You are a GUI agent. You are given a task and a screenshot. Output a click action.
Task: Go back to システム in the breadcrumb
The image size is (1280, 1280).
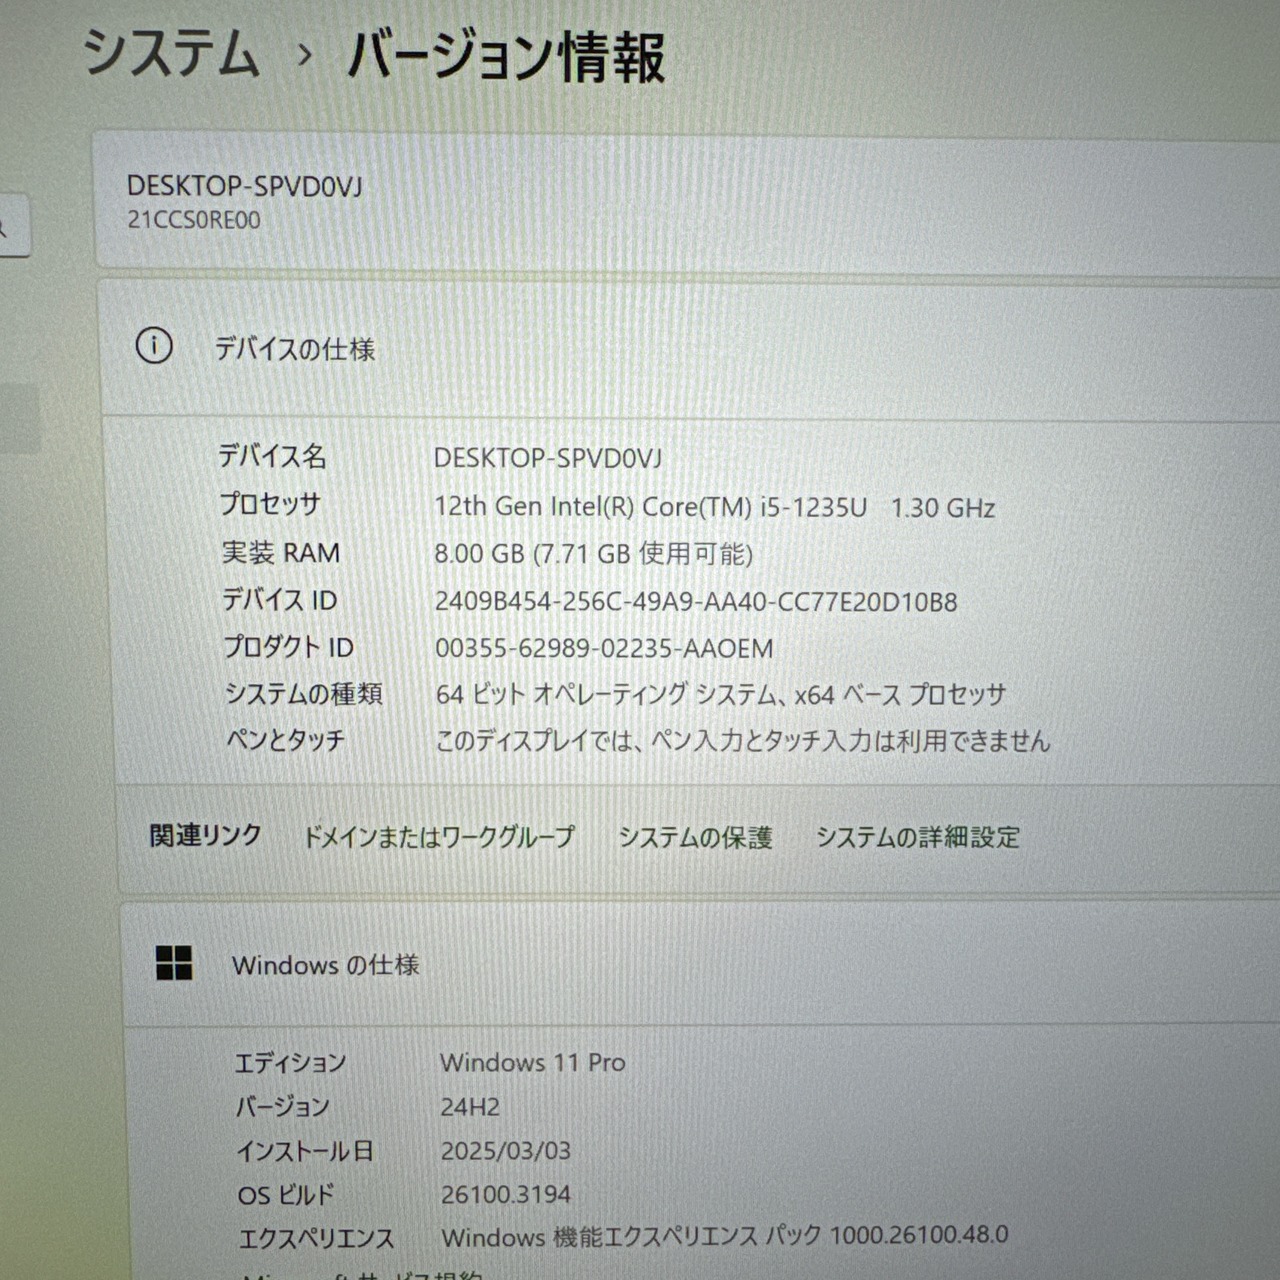coord(171,54)
